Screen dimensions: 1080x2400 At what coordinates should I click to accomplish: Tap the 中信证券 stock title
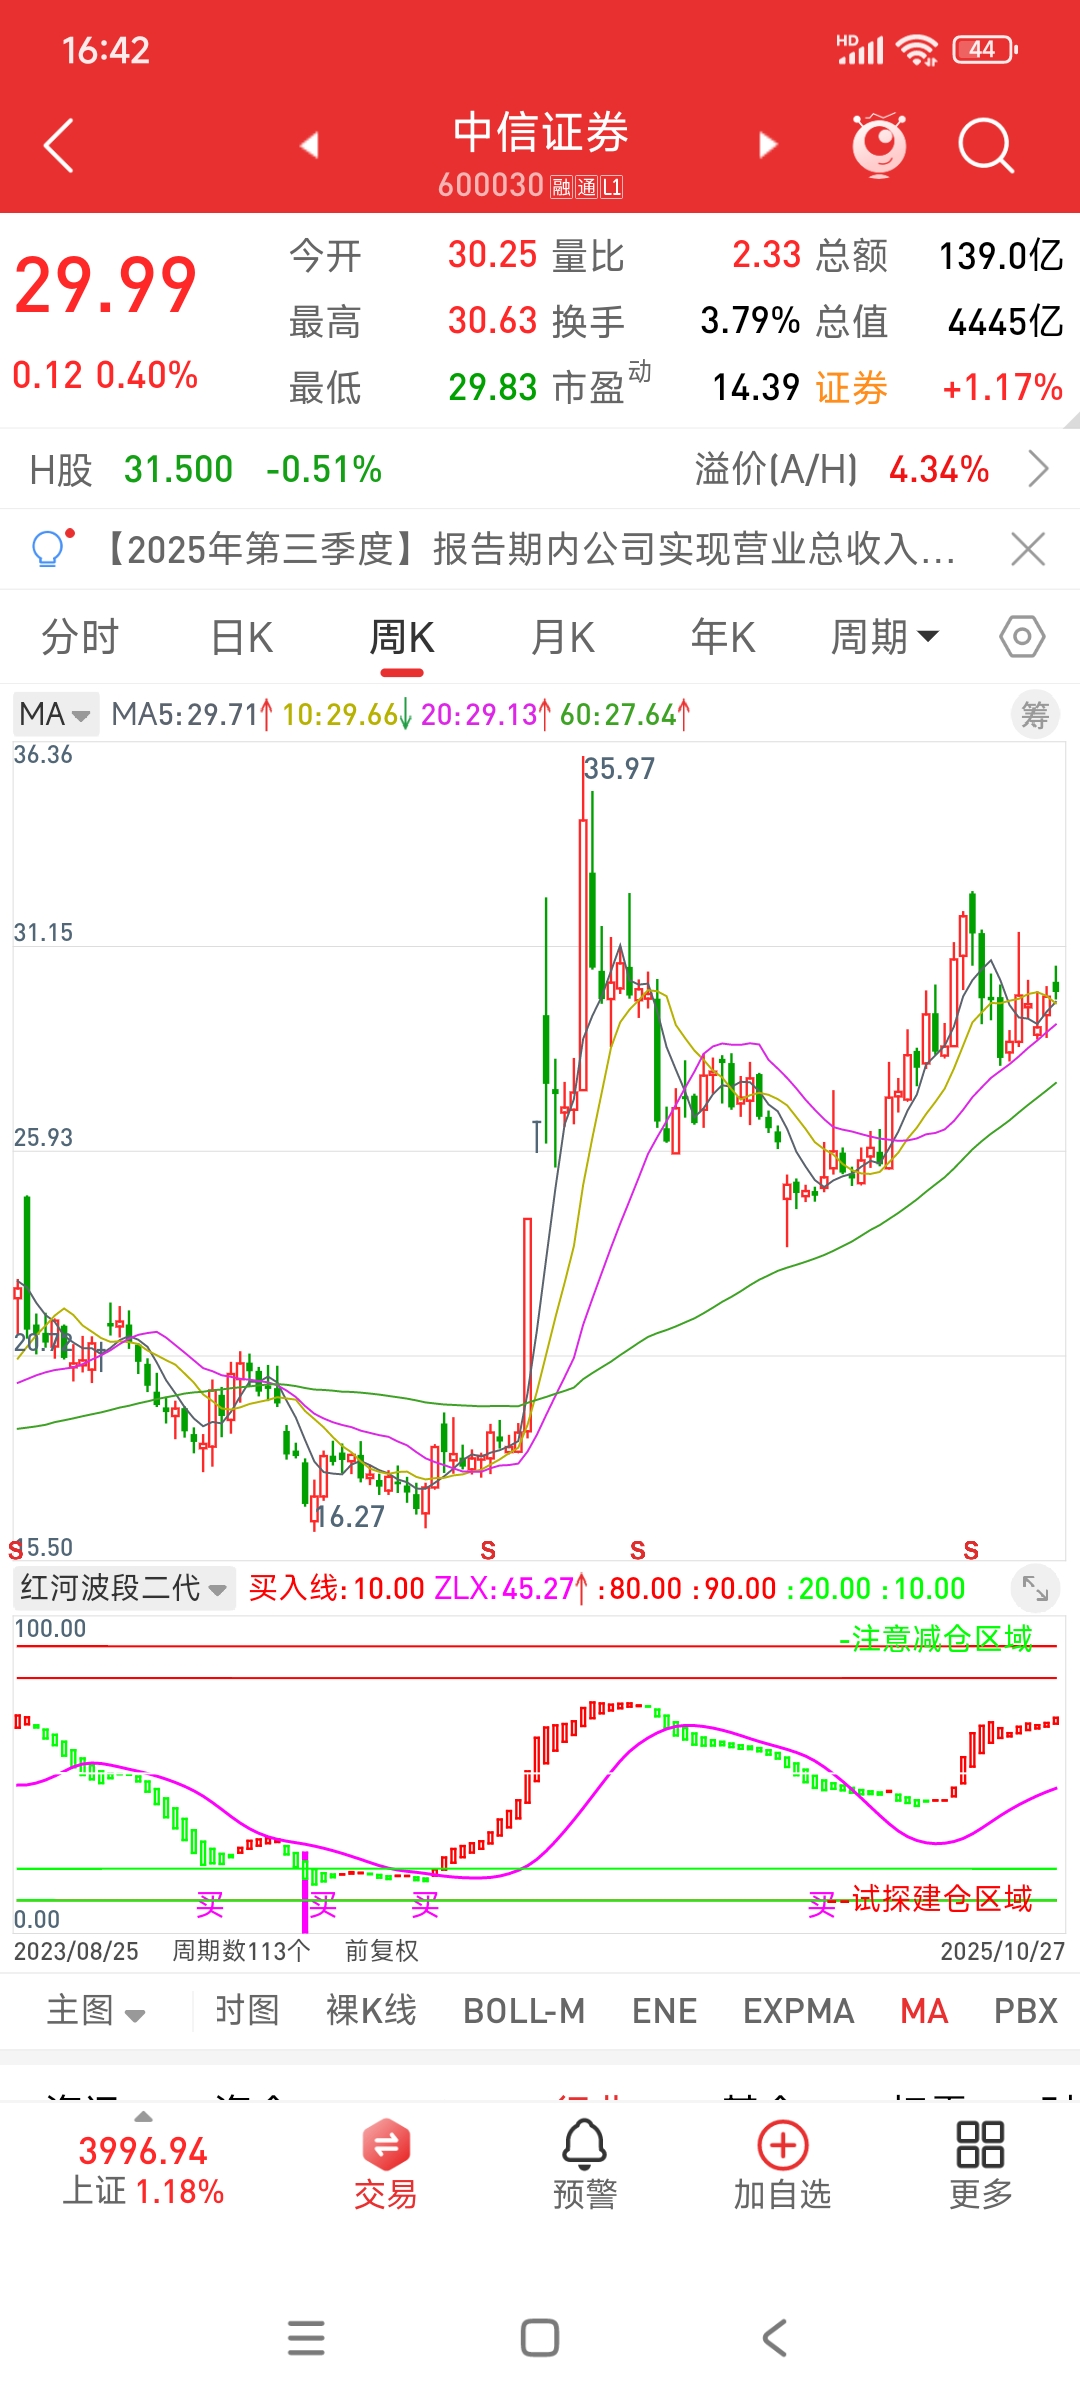540,132
